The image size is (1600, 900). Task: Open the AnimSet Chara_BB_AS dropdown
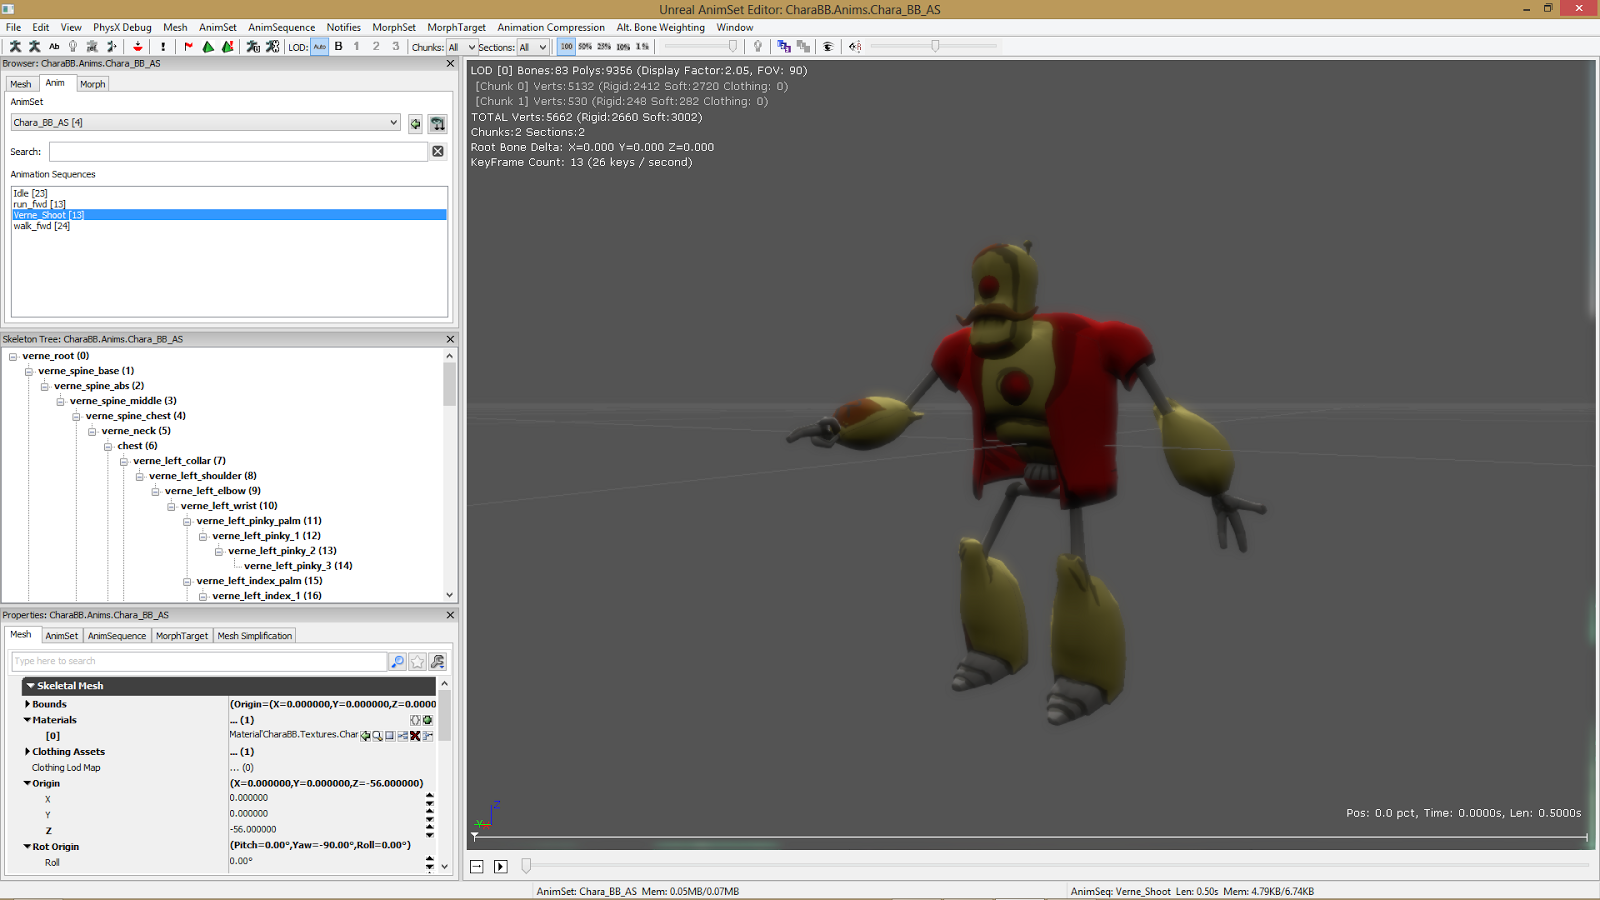(206, 123)
